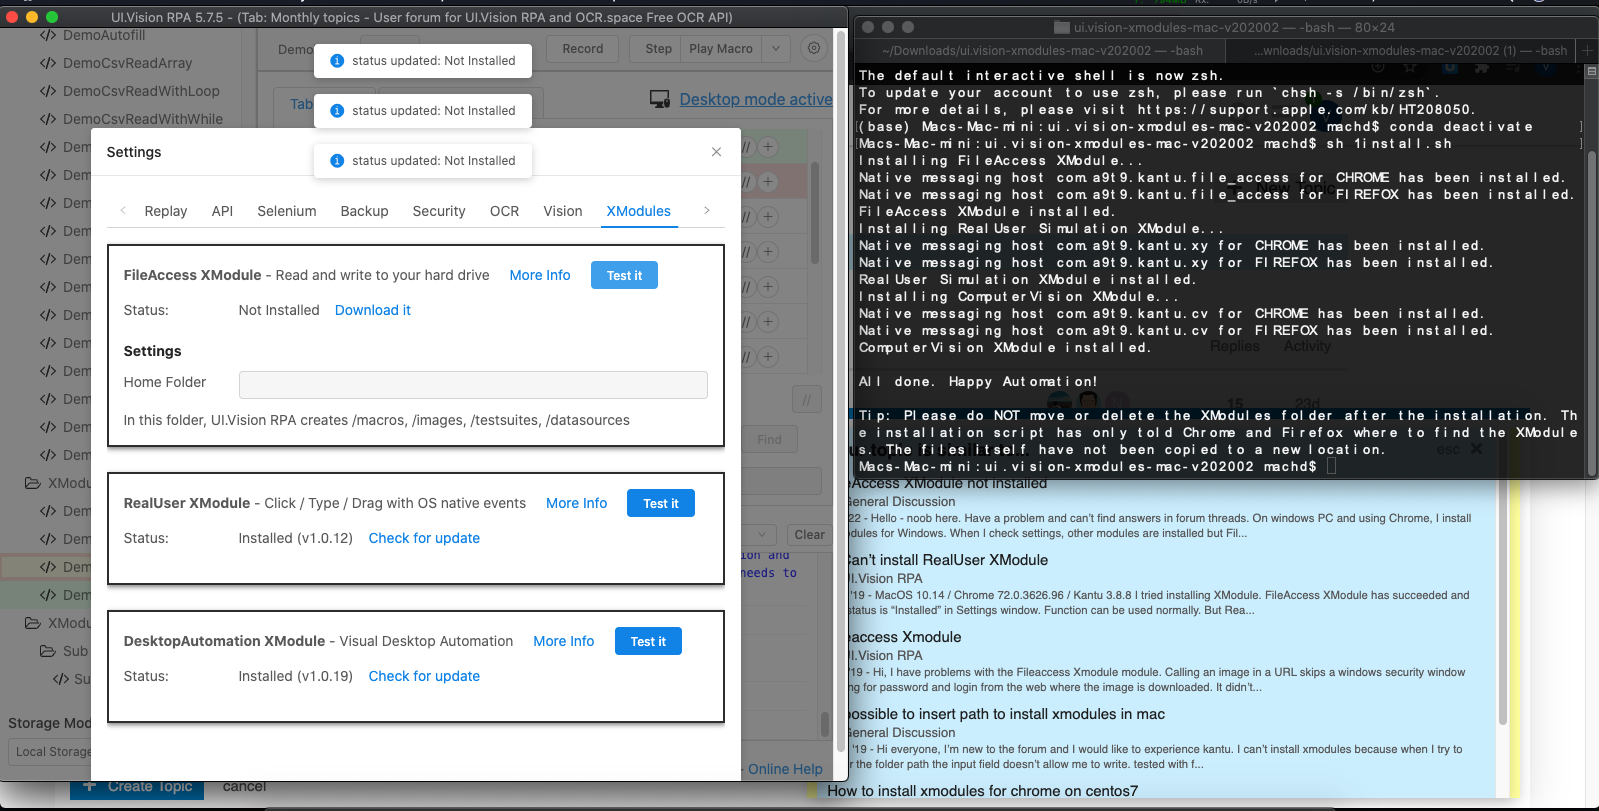Open the Vision settings tab
Image resolution: width=1599 pixels, height=811 pixels.
(x=562, y=211)
